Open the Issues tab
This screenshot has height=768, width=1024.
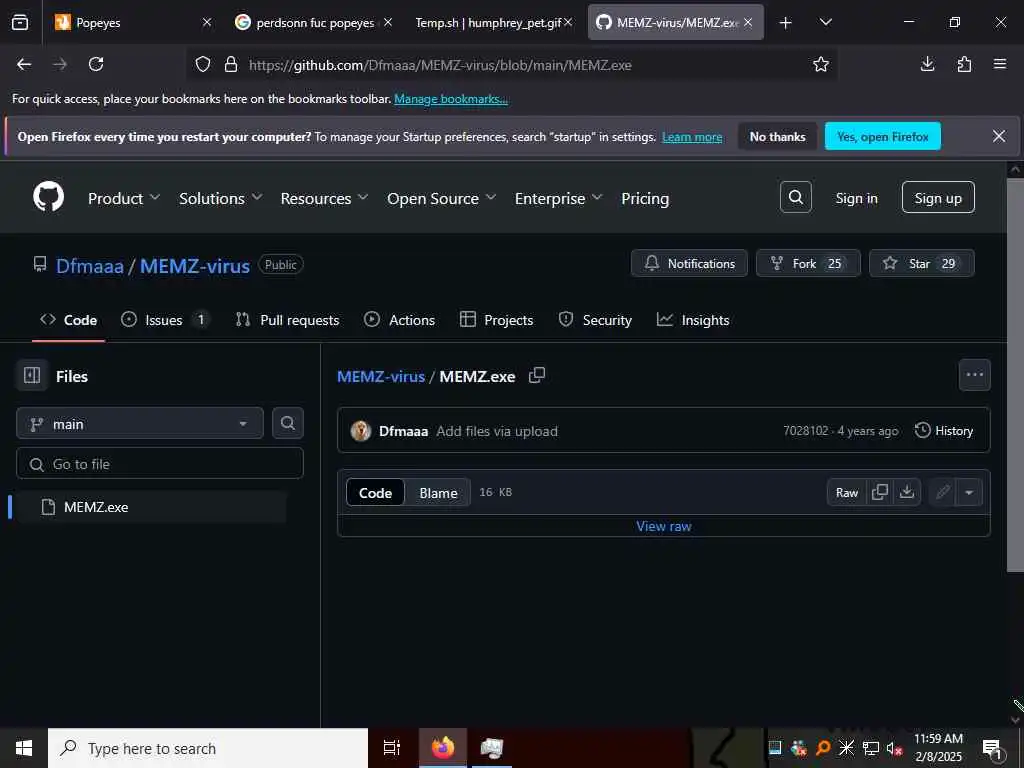[165, 320]
